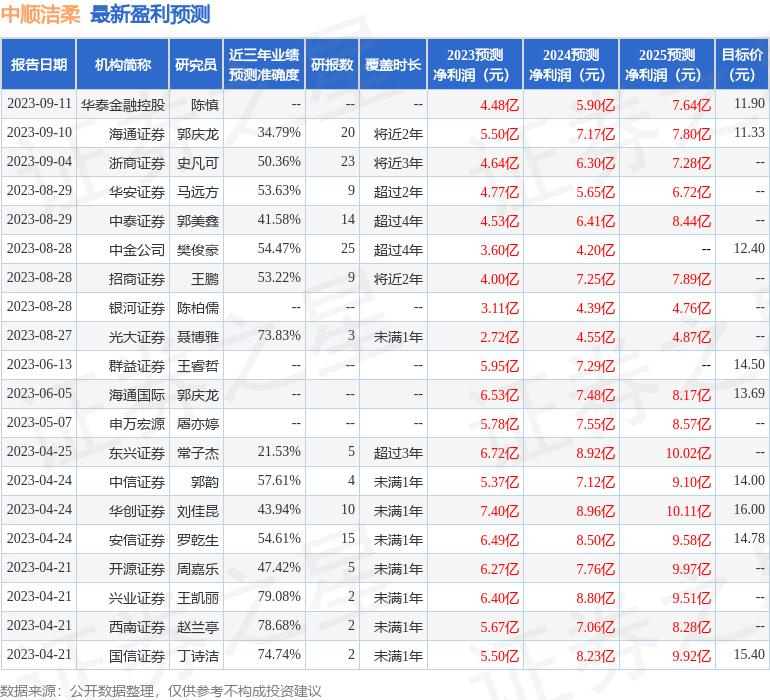Click researcher name 聂博雅
770x700 pixels.
pos(197,336)
